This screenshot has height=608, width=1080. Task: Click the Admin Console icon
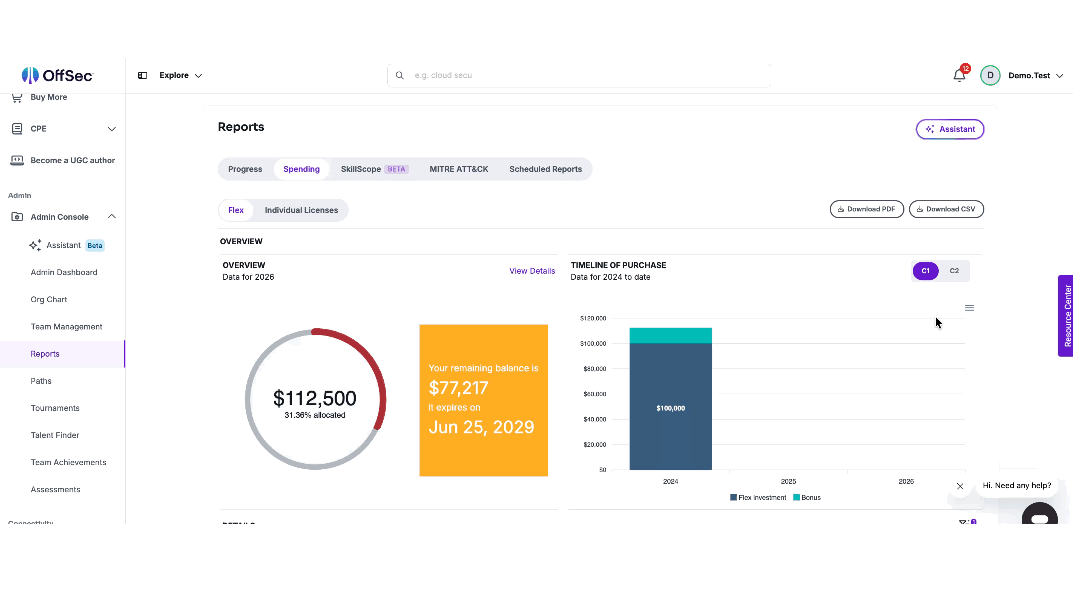coord(17,217)
